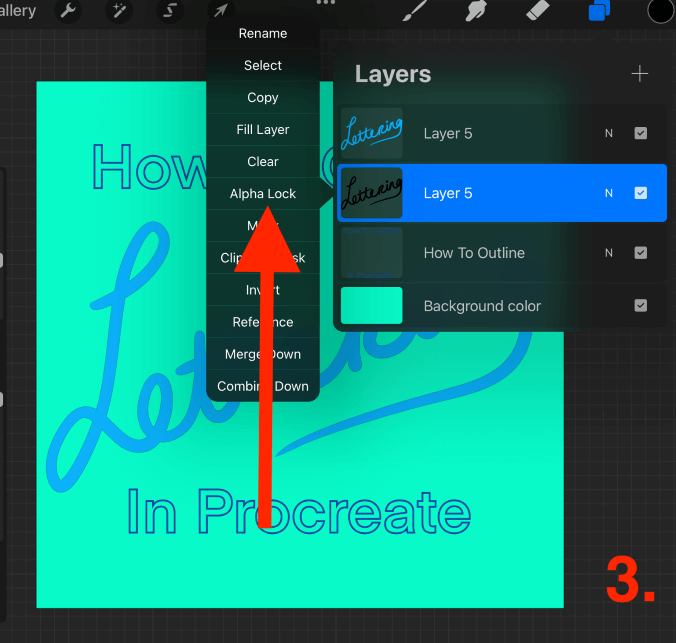Toggle Background color visibility checkbox

click(641, 306)
